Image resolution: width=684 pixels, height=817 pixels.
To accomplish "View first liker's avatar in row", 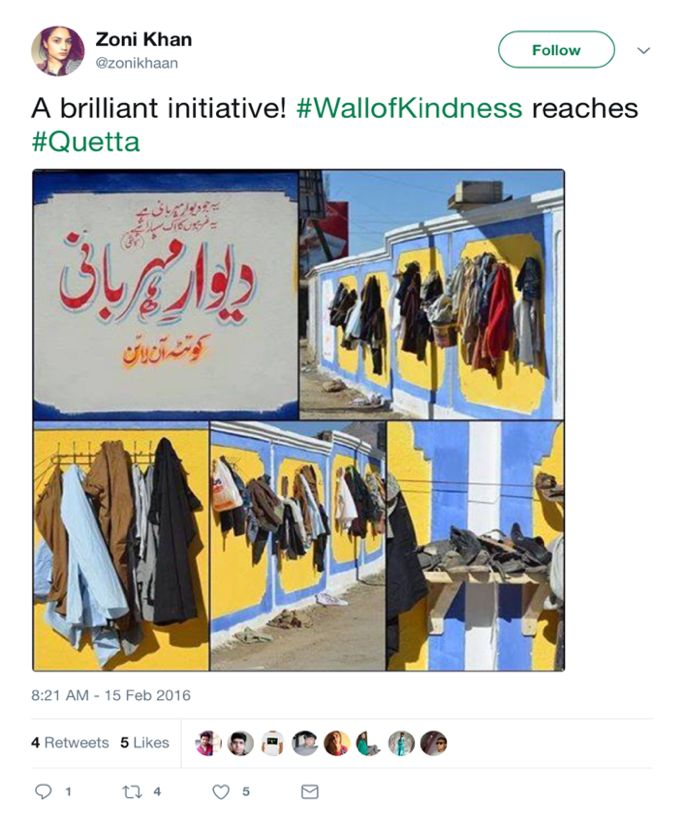I will [x=208, y=743].
